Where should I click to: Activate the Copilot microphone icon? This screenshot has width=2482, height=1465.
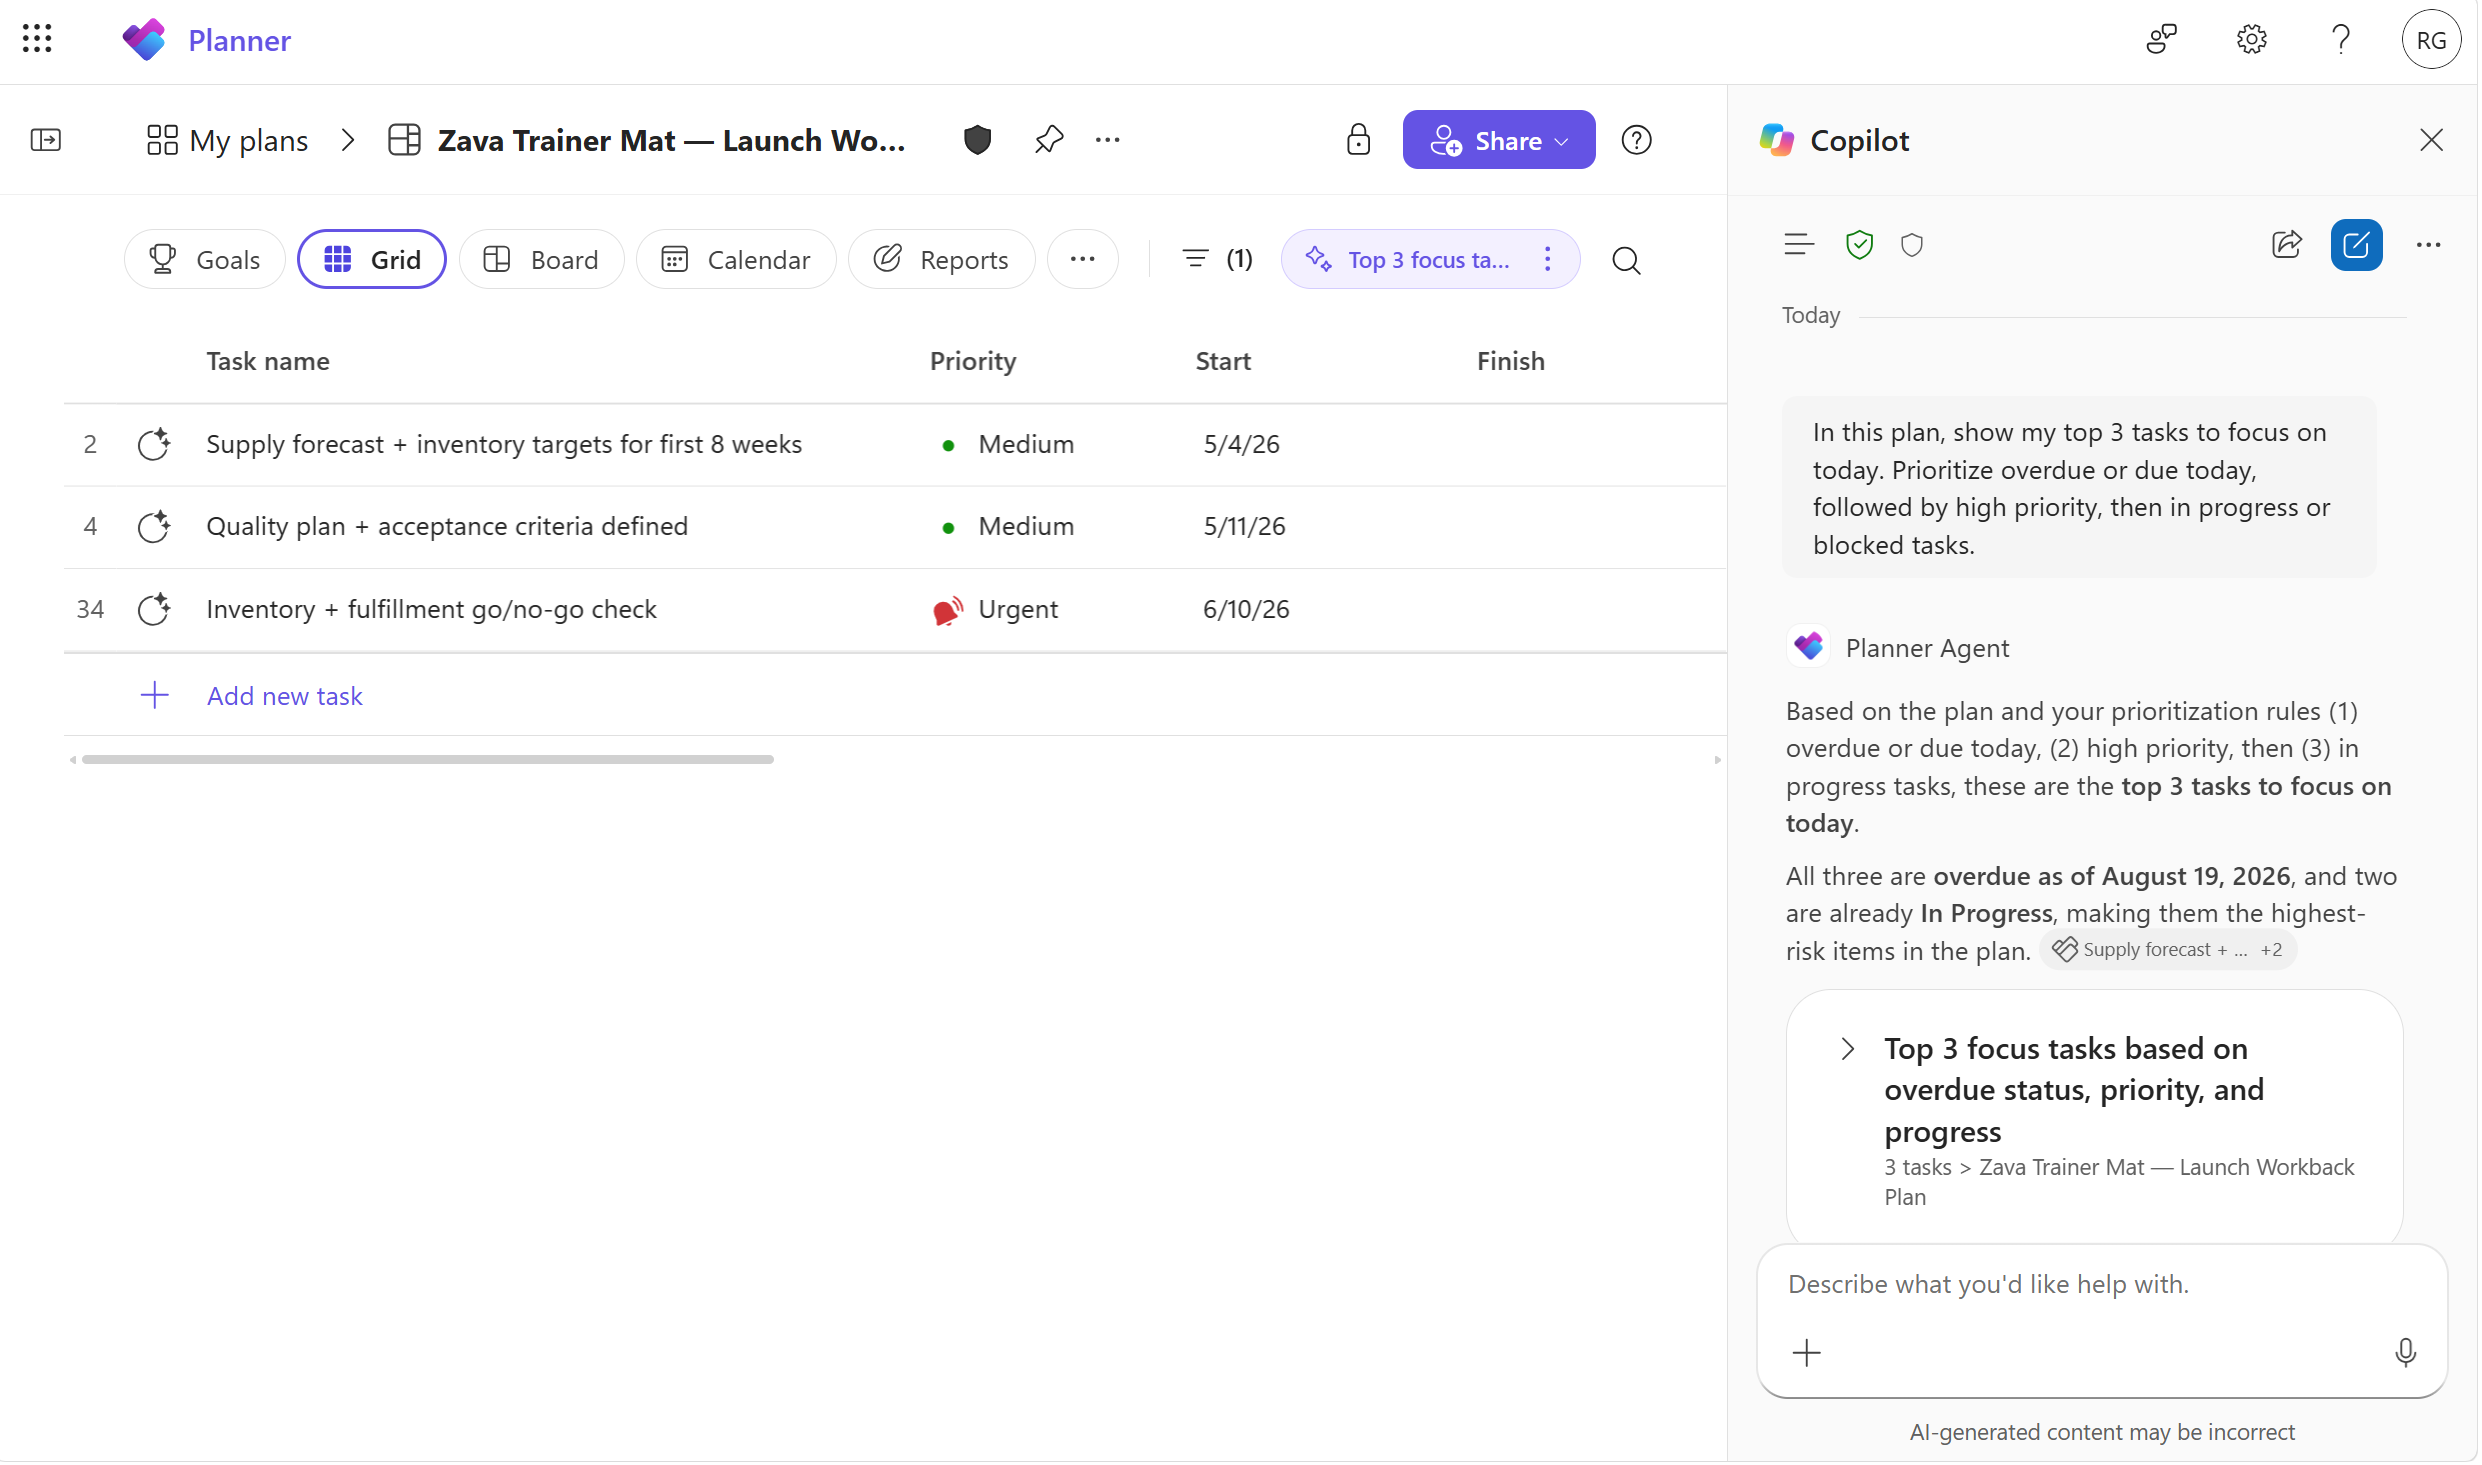(2405, 1354)
